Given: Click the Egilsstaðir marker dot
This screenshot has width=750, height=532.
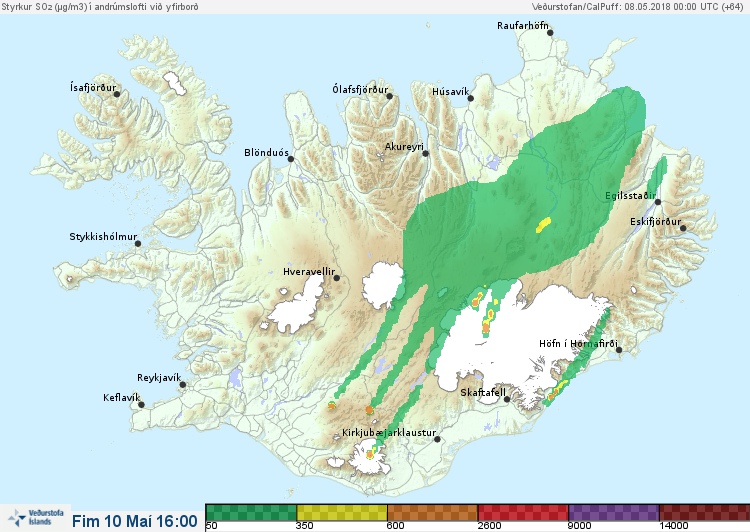Looking at the screenshot, I should [658, 202].
